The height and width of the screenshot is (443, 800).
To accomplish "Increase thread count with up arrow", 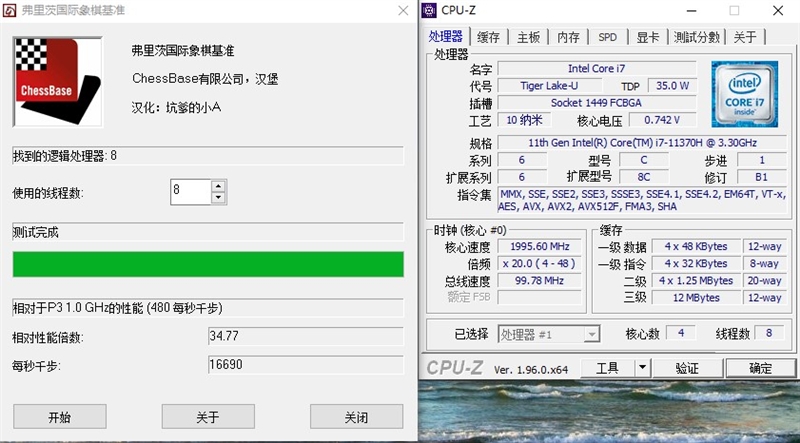I will click(218, 187).
